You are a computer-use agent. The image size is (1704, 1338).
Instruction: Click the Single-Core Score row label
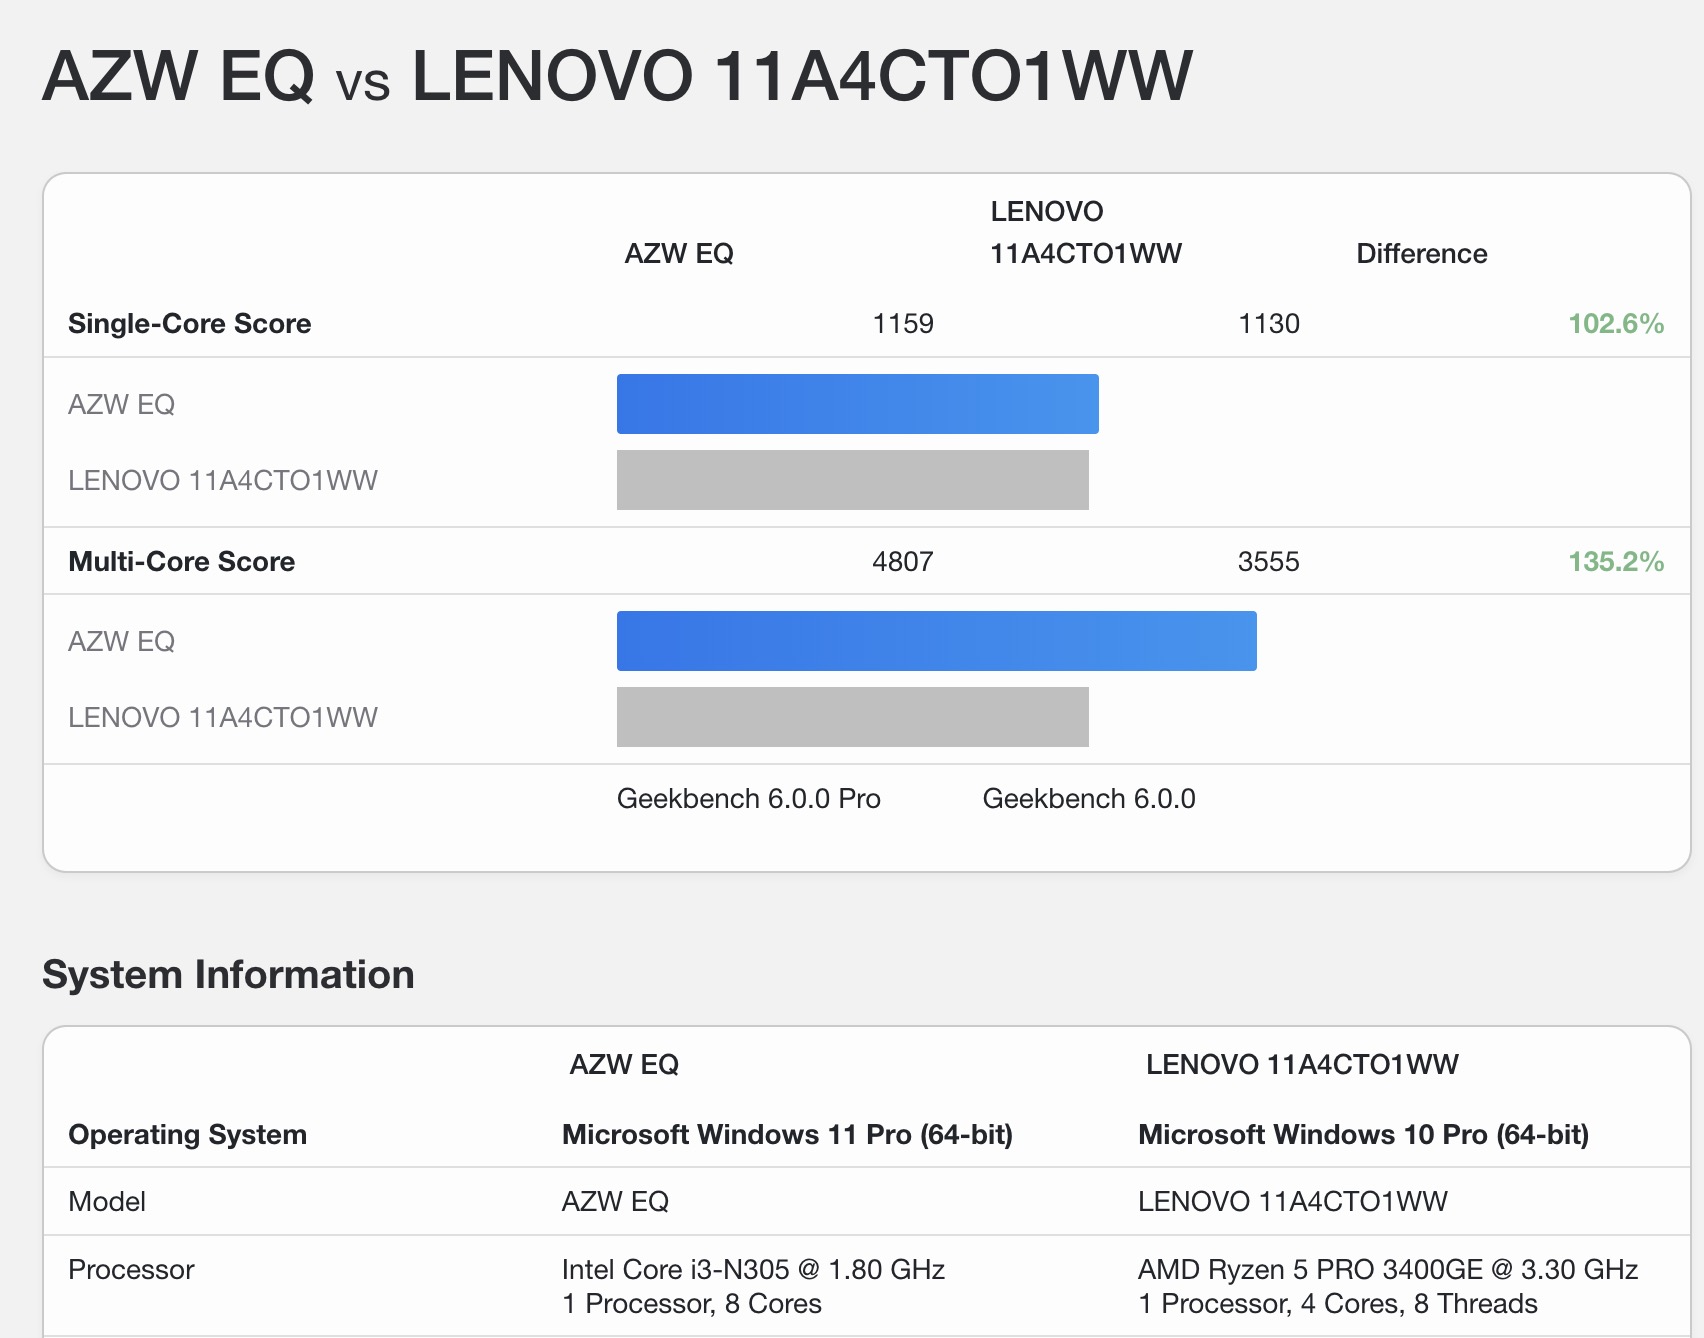[189, 324]
